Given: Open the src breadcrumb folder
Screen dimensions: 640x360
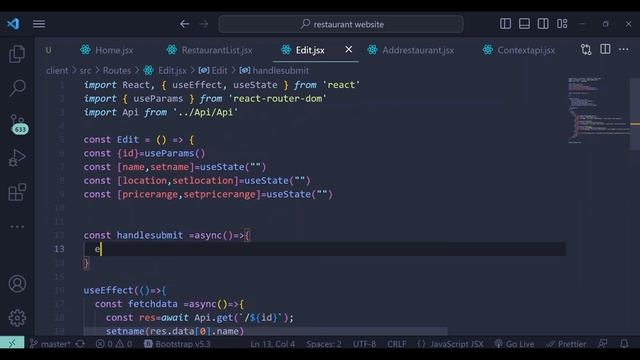Looking at the screenshot, I should click(85, 71).
